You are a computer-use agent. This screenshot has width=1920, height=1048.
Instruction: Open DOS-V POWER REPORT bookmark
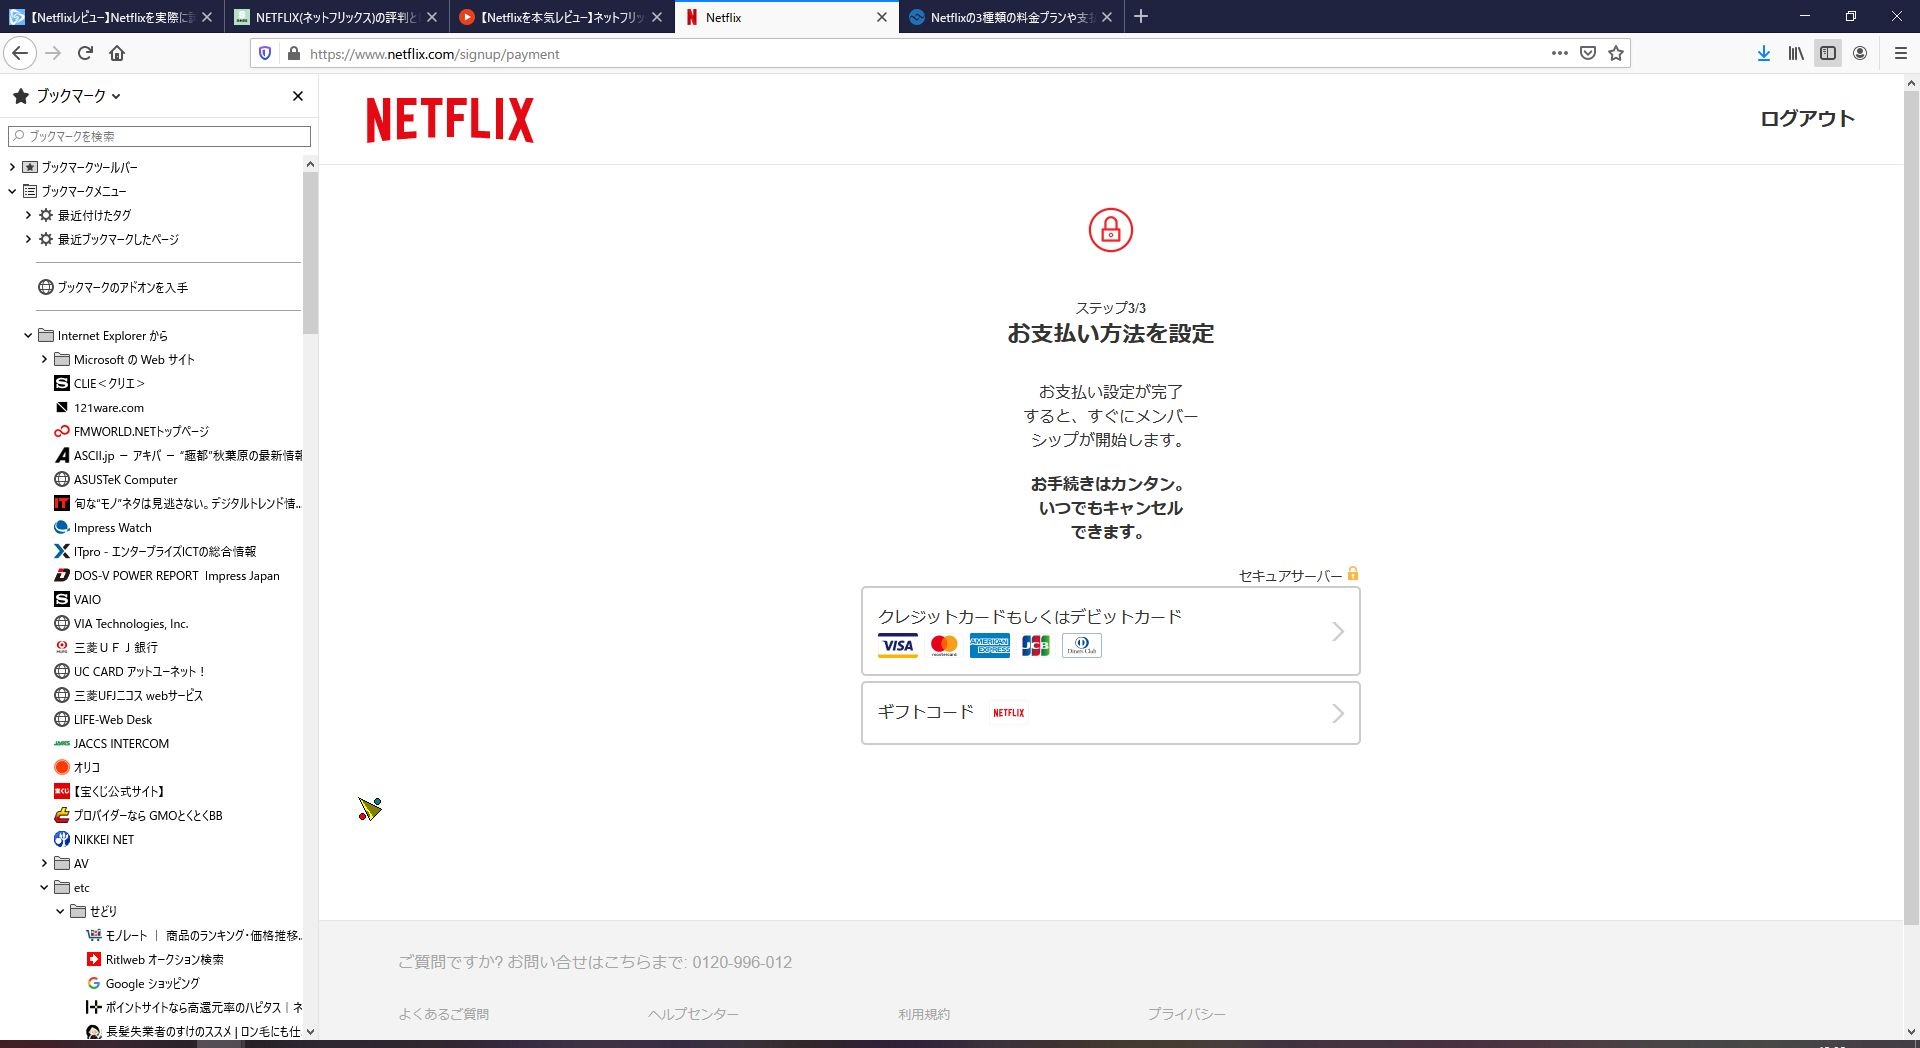point(167,575)
